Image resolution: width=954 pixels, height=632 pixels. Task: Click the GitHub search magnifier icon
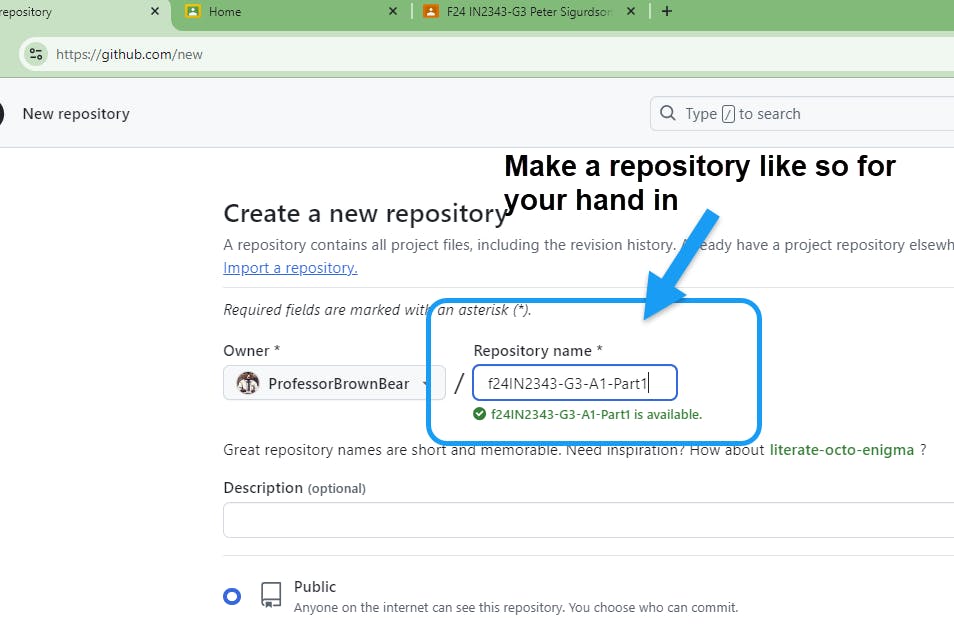667,113
